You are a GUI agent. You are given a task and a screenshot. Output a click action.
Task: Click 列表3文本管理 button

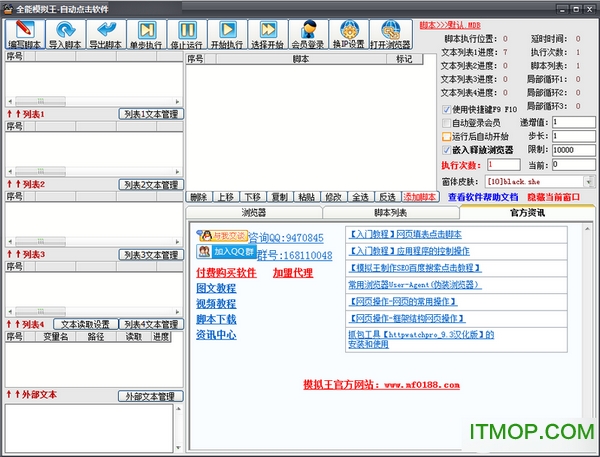pos(151,255)
